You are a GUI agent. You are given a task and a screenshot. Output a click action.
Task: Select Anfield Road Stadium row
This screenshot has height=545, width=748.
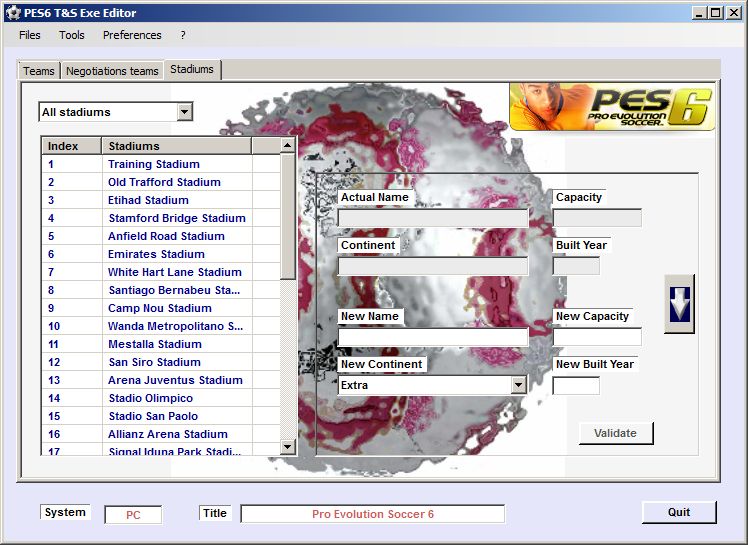pos(161,236)
